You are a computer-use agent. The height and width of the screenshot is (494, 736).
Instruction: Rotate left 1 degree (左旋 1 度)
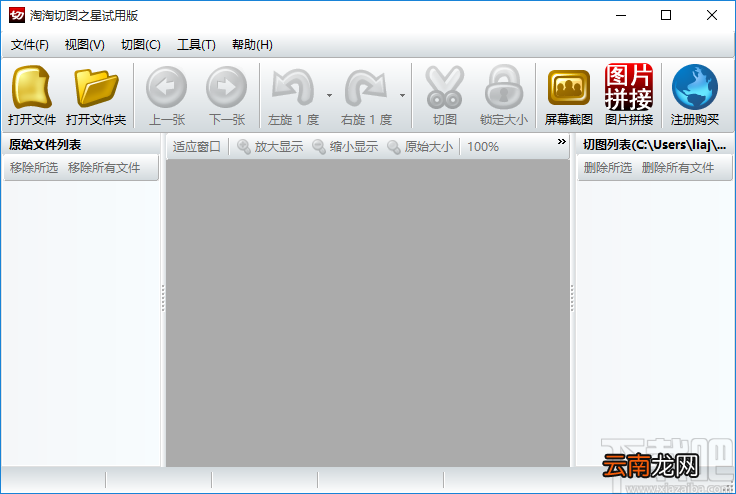point(293,95)
